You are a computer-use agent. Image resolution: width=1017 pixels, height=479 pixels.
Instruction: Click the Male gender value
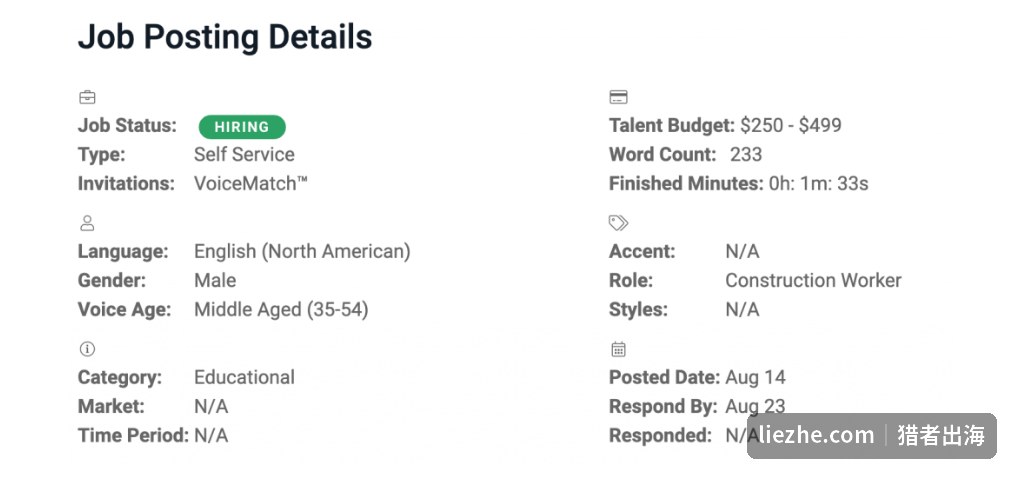(x=215, y=280)
